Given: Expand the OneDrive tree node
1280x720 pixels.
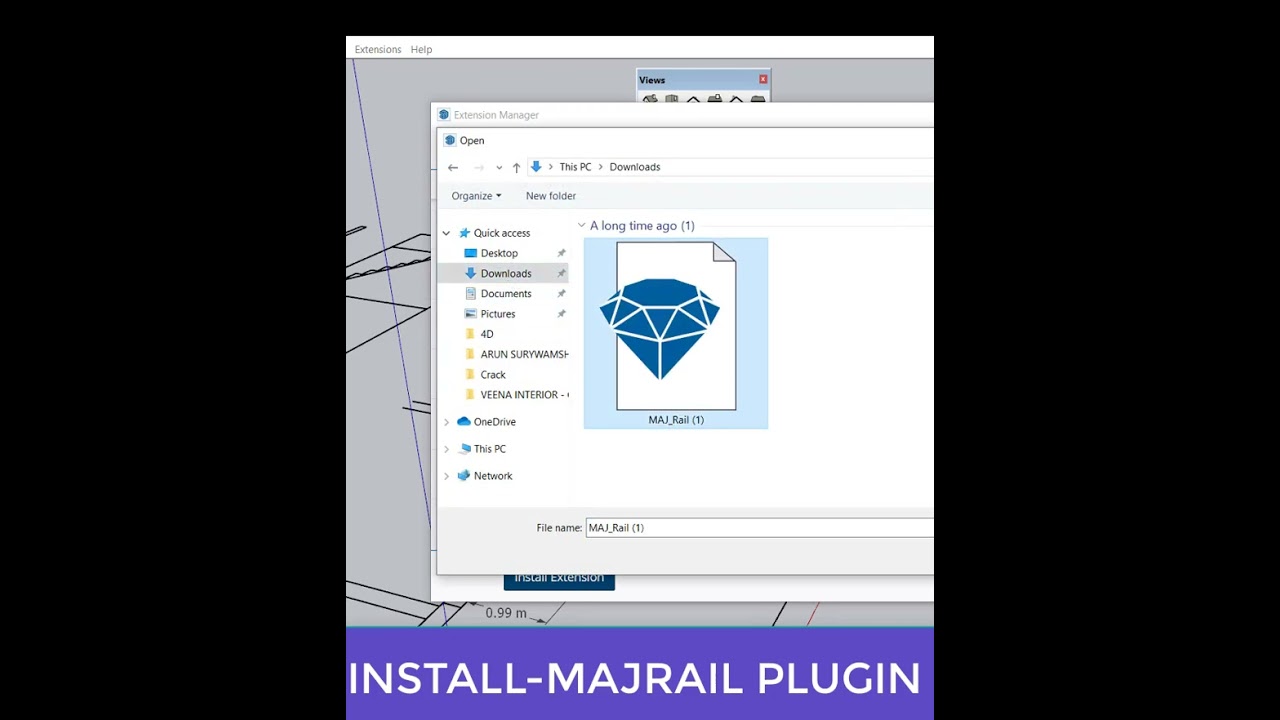Looking at the screenshot, I should (x=446, y=422).
